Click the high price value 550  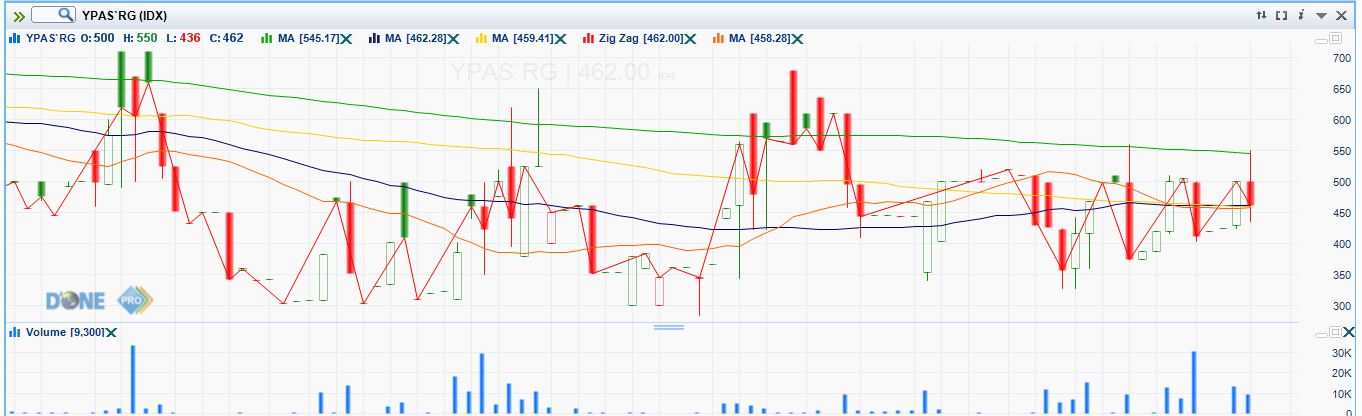pyautogui.click(x=146, y=38)
